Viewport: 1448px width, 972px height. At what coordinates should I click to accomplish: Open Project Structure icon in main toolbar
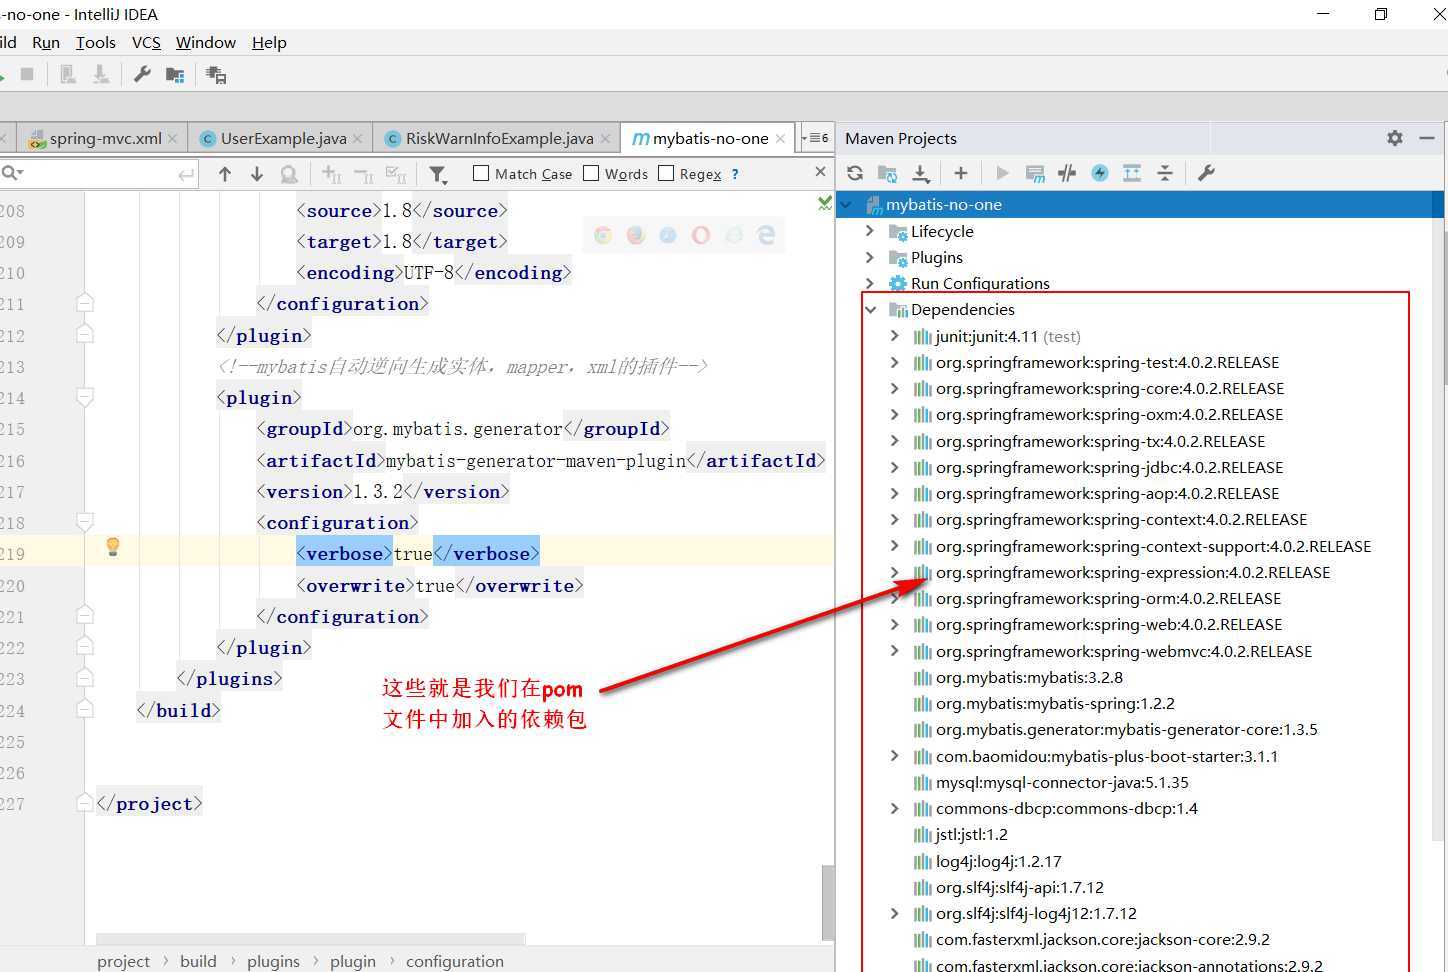point(175,75)
